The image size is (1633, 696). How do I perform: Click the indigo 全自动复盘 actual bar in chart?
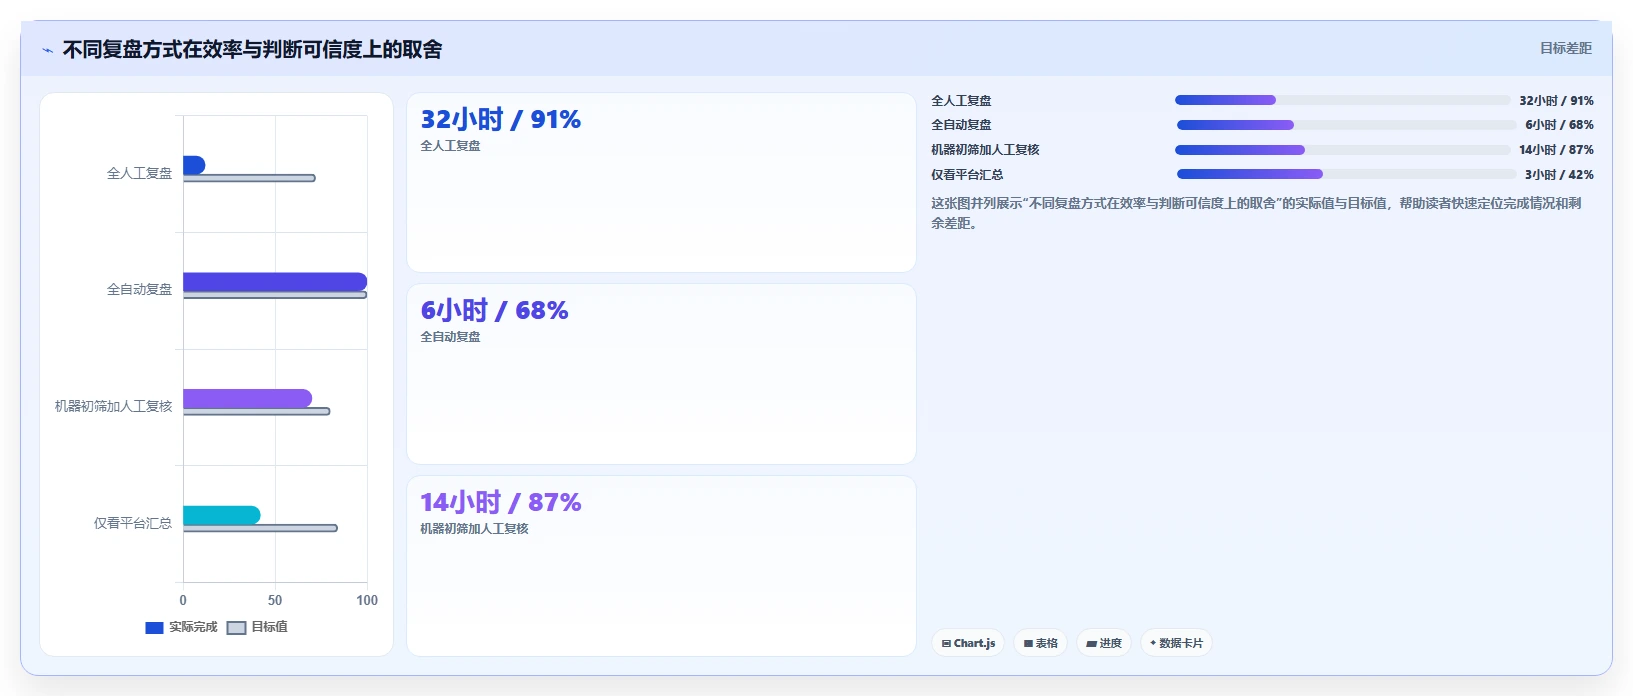pos(275,282)
